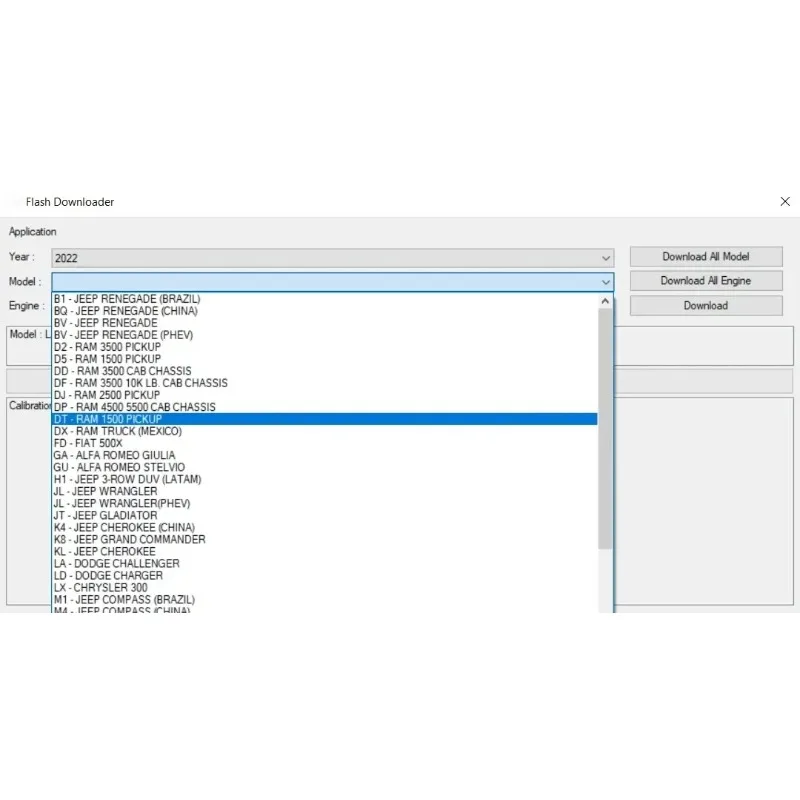This screenshot has width=800, height=800.
Task: Select H1 - JEEP 3-ROW DUV (LATAM)
Action: tap(324, 480)
